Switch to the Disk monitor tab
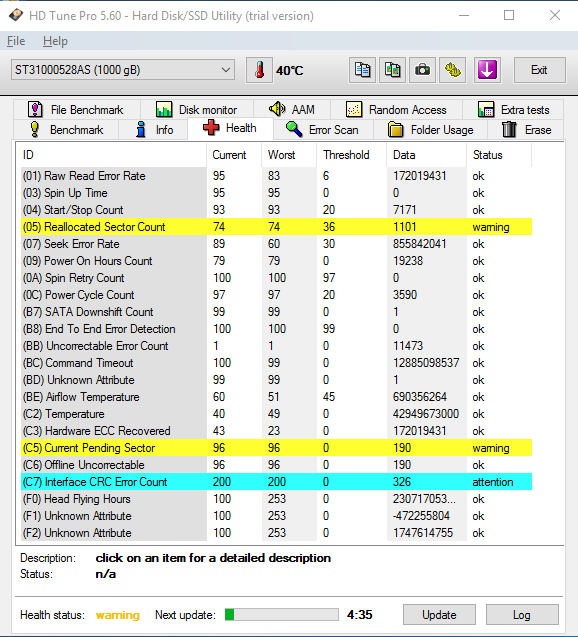Viewport: 578px width, 637px height. pyautogui.click(x=197, y=110)
